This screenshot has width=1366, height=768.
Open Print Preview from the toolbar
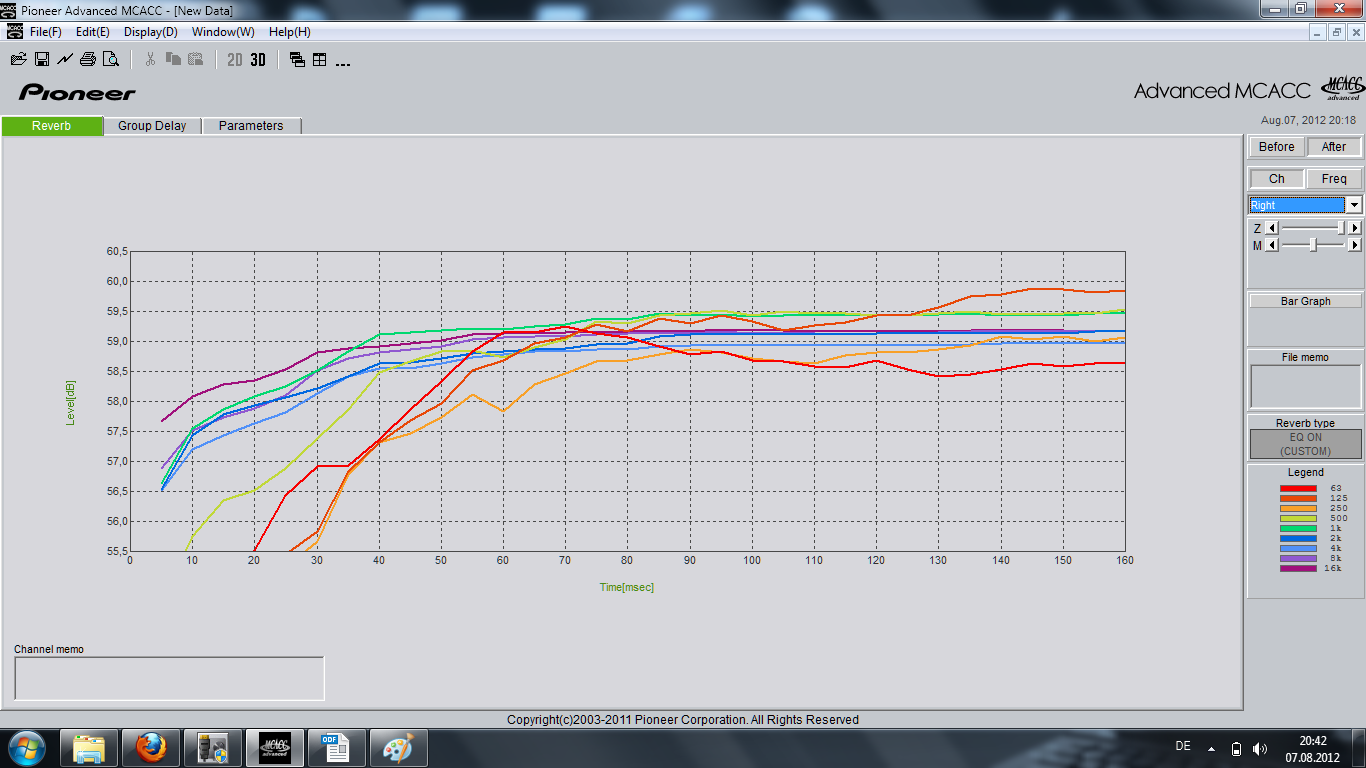click(x=111, y=59)
